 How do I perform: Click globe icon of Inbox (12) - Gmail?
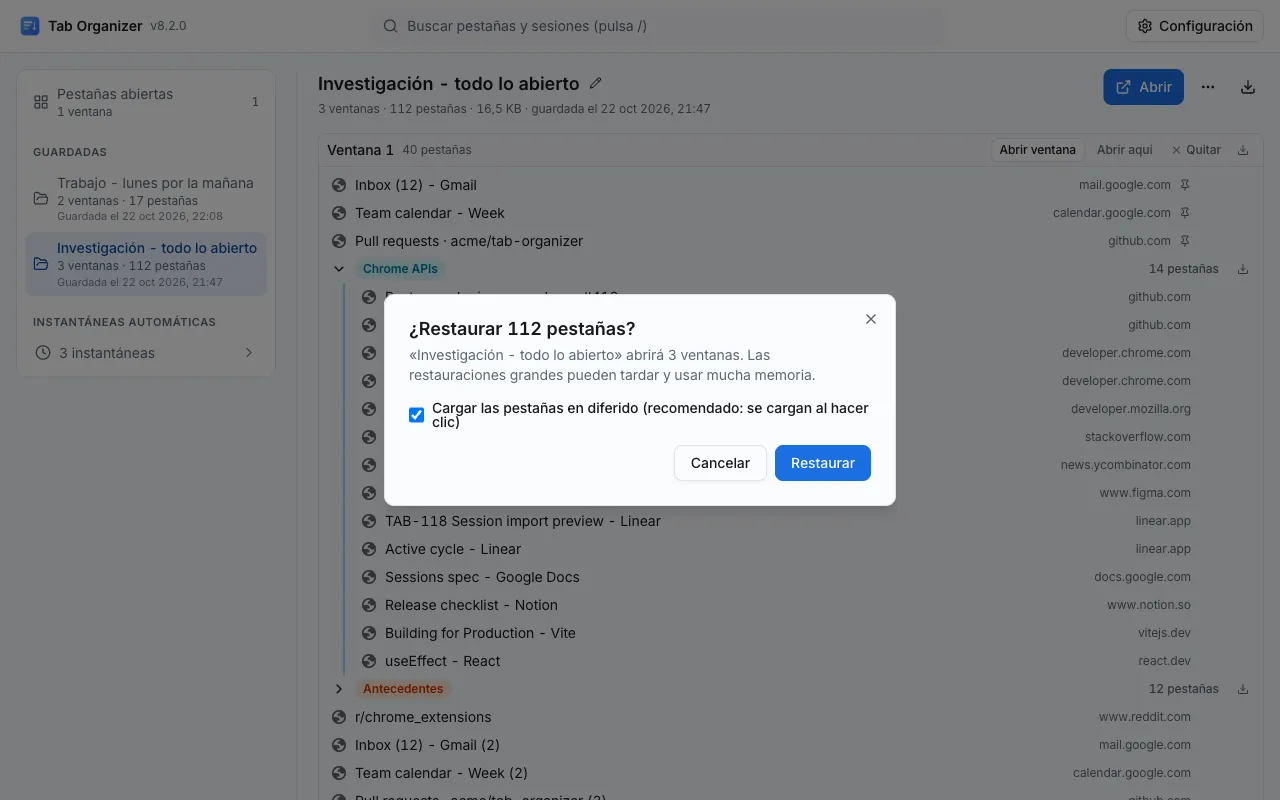tap(339, 185)
